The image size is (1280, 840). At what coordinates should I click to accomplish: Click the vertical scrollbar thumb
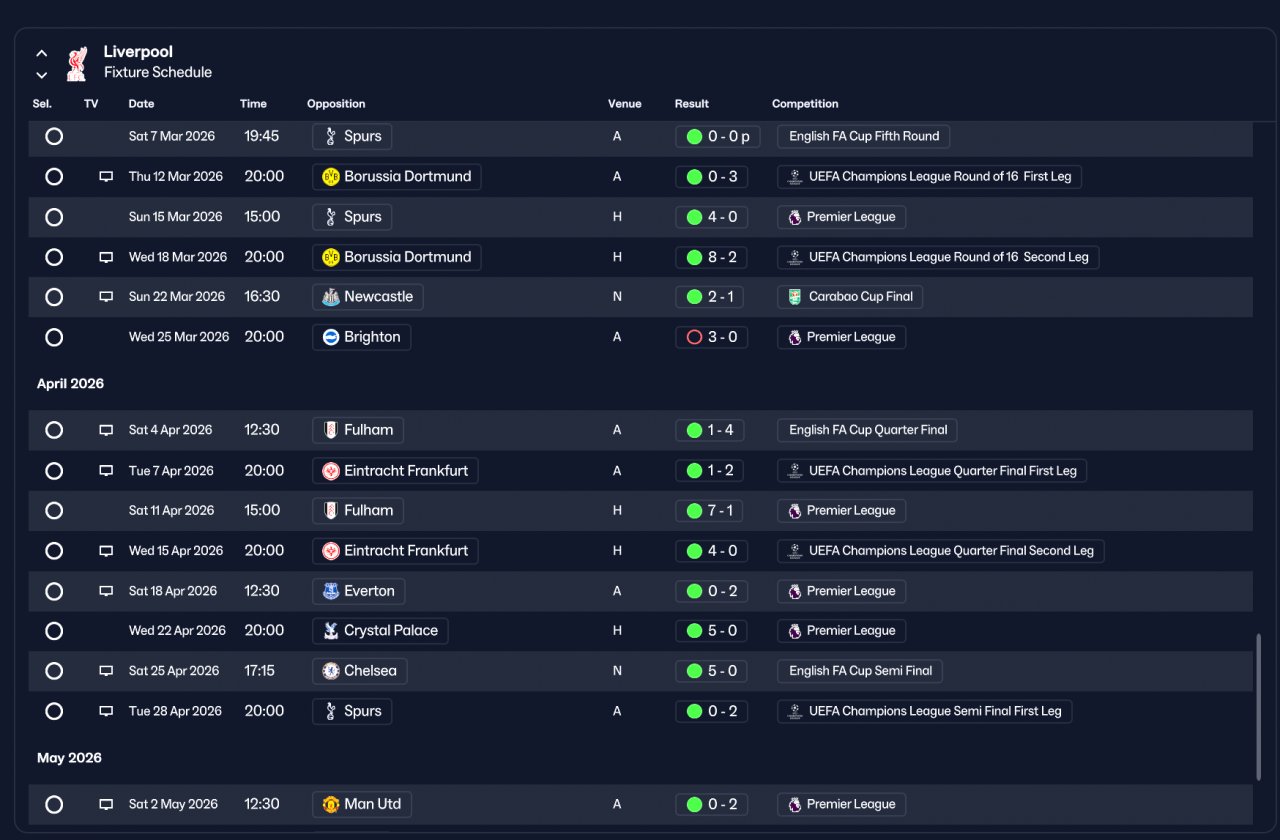(1258, 707)
